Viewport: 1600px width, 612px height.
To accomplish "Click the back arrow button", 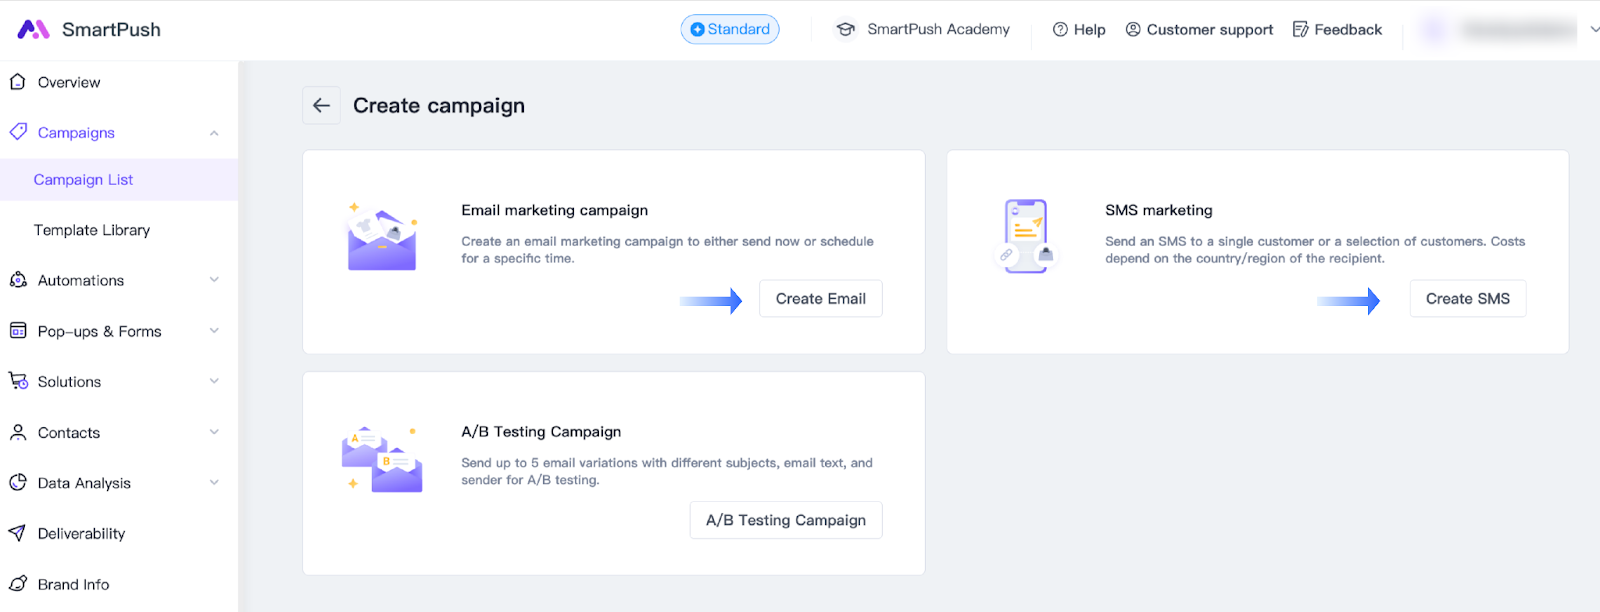I will click(321, 105).
